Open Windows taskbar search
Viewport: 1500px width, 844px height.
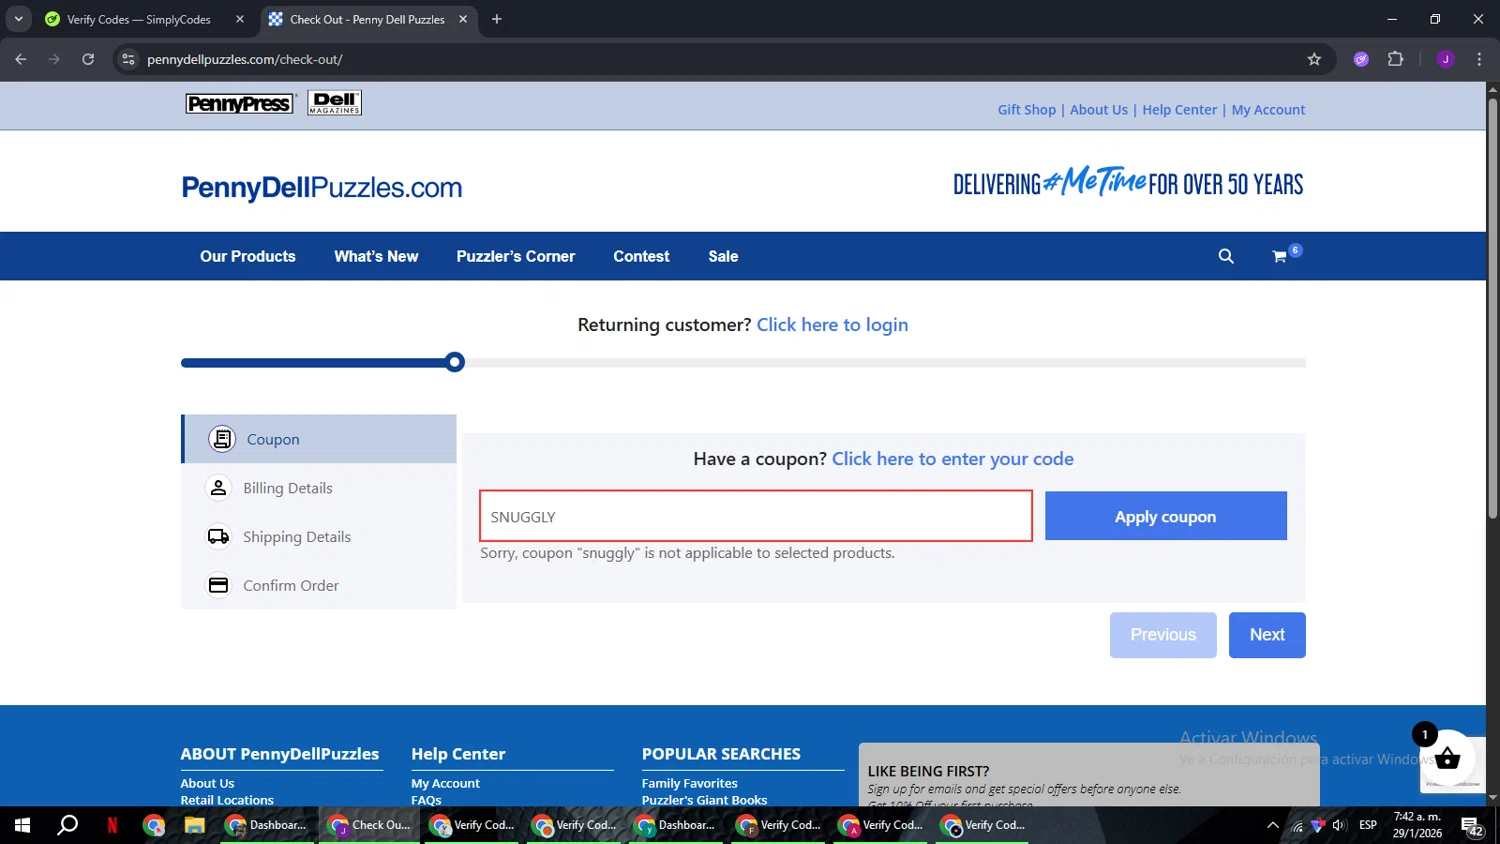coord(67,825)
